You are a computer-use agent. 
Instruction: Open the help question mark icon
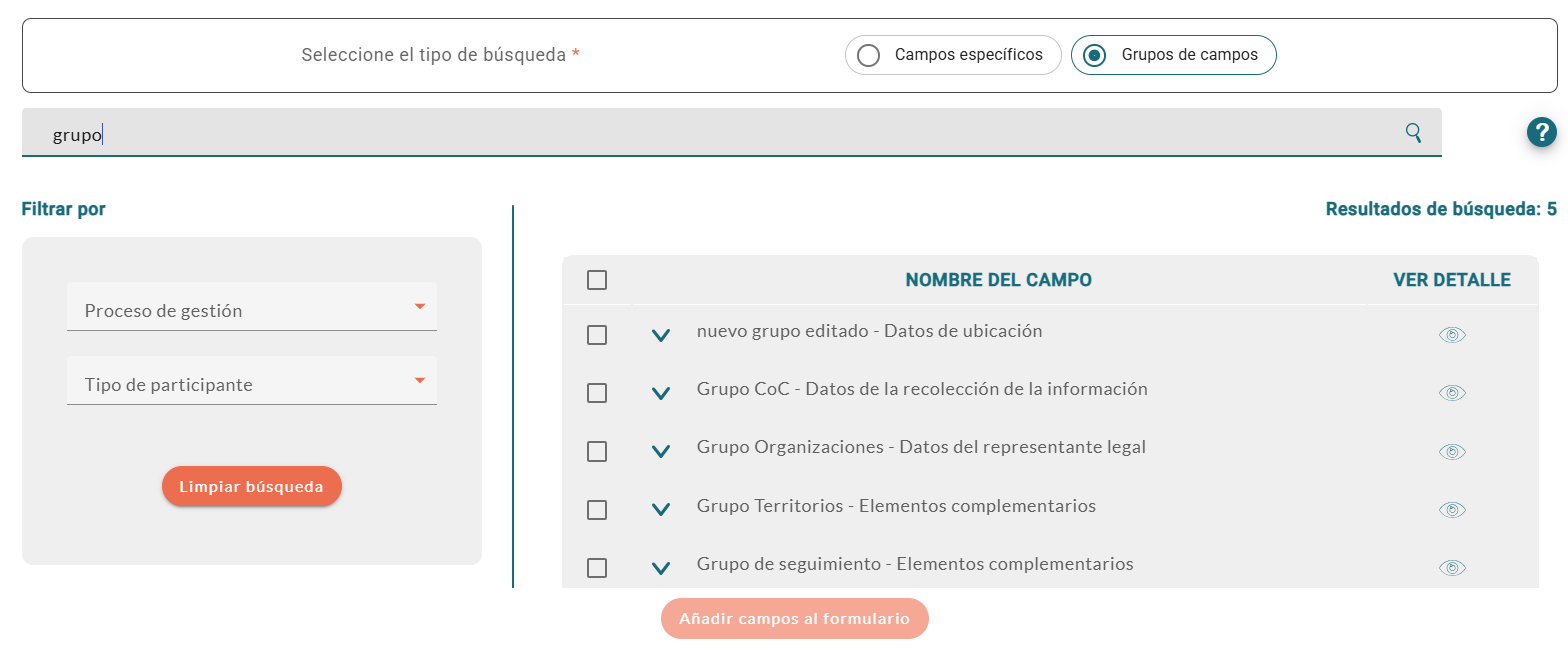click(x=1542, y=132)
